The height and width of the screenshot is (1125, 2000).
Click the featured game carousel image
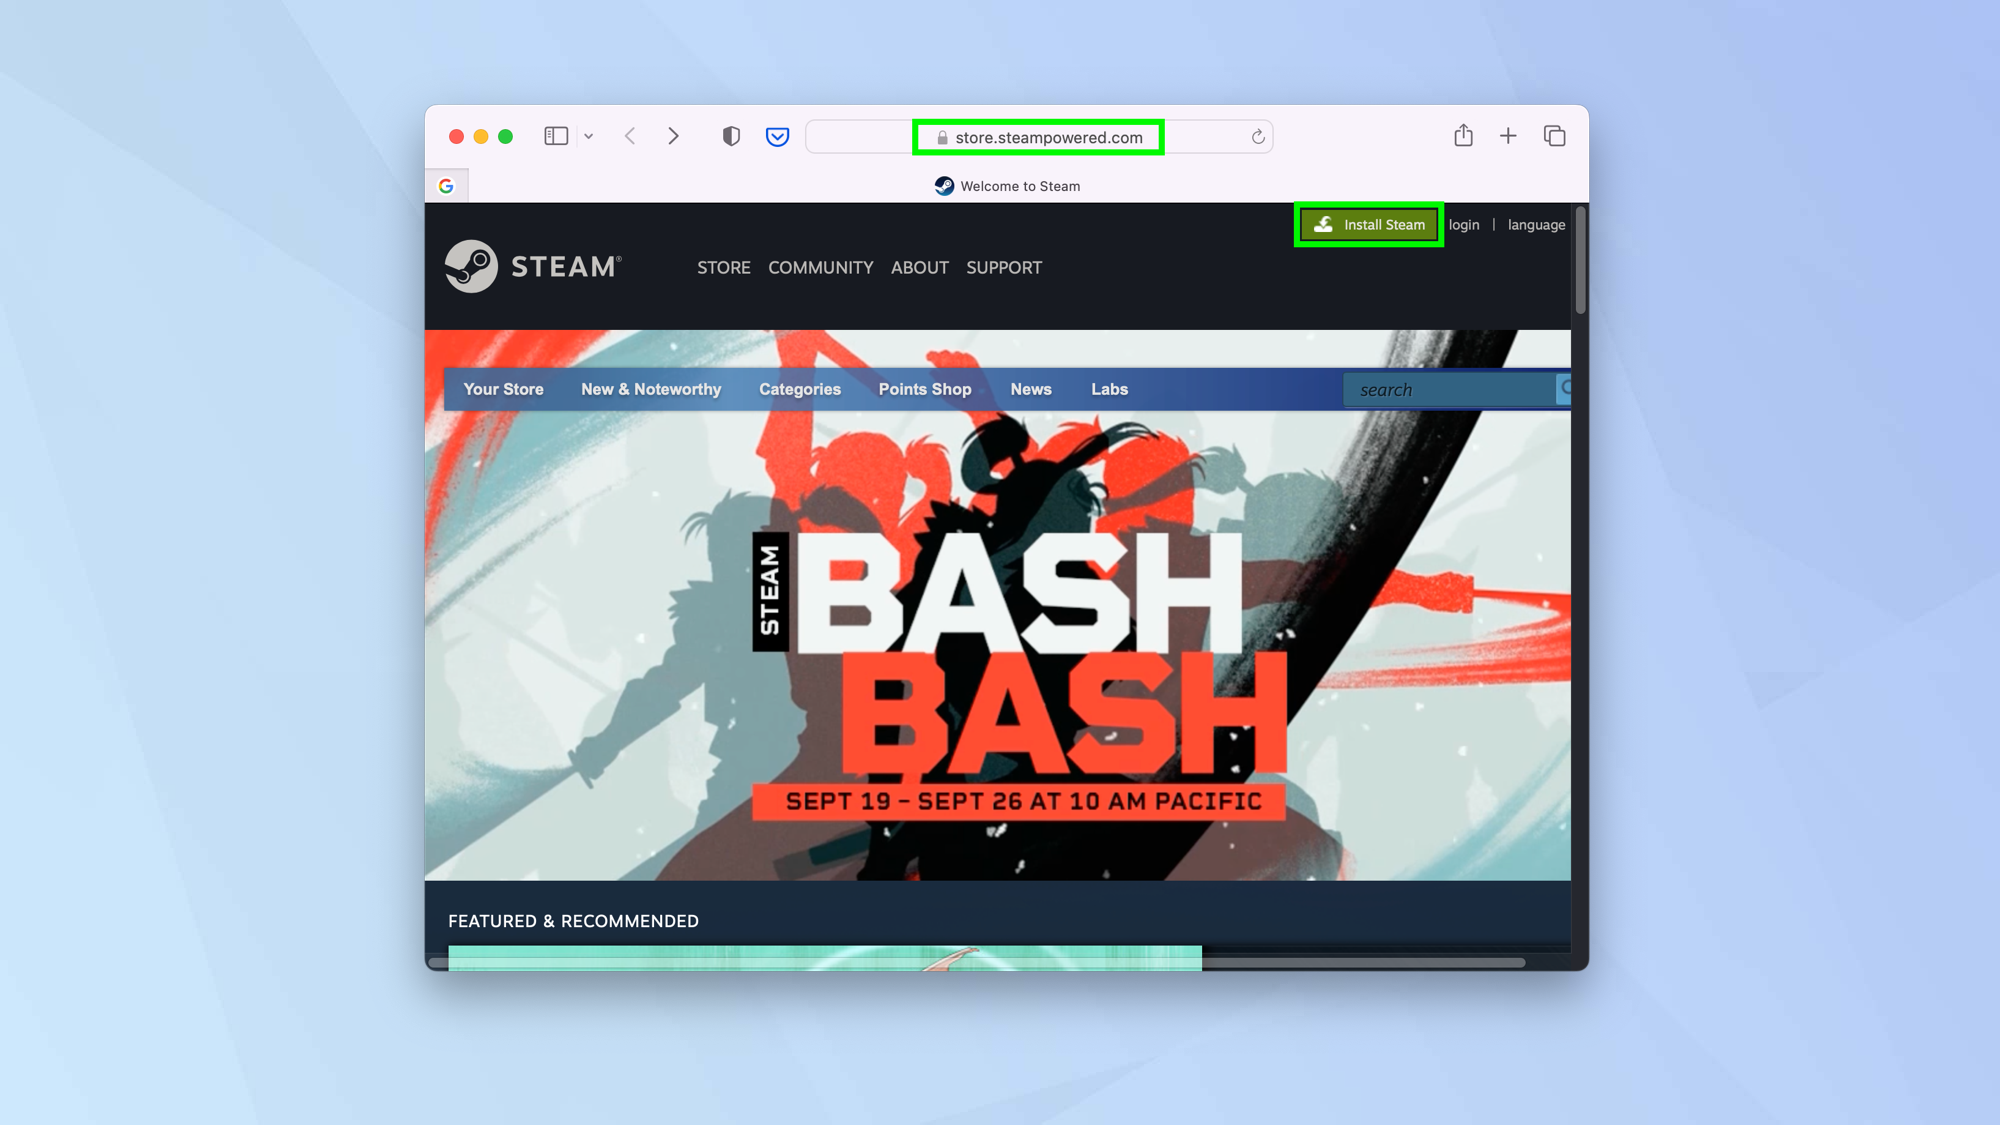pyautogui.click(x=825, y=958)
